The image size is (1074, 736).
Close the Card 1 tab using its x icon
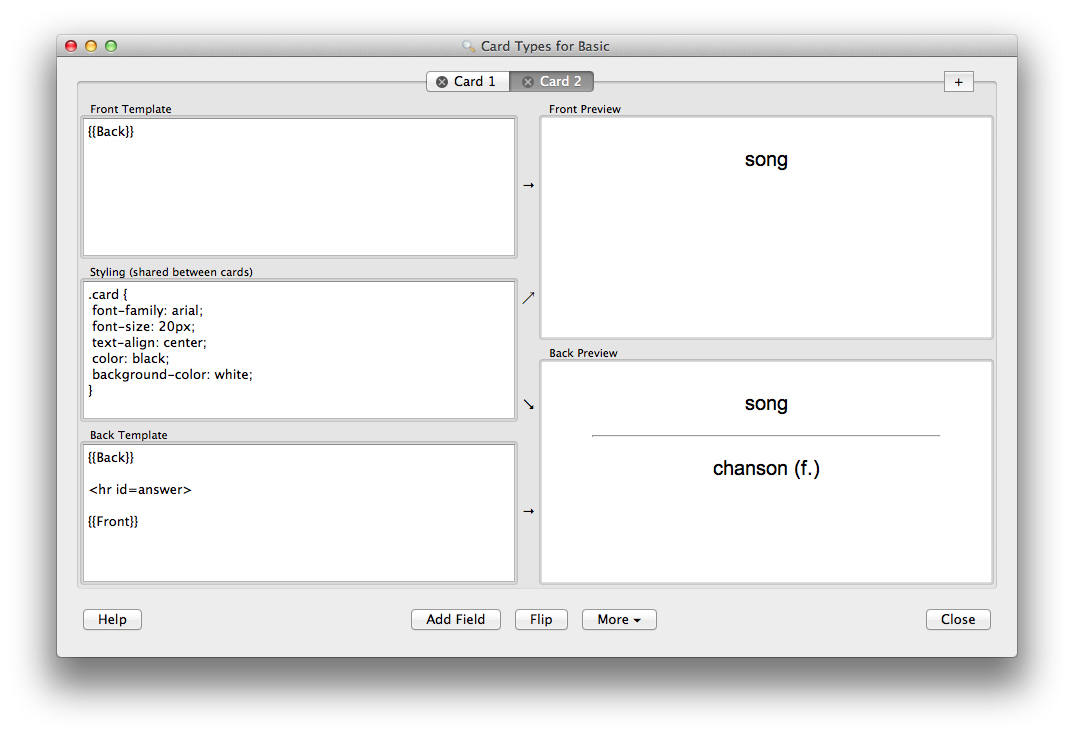442,82
